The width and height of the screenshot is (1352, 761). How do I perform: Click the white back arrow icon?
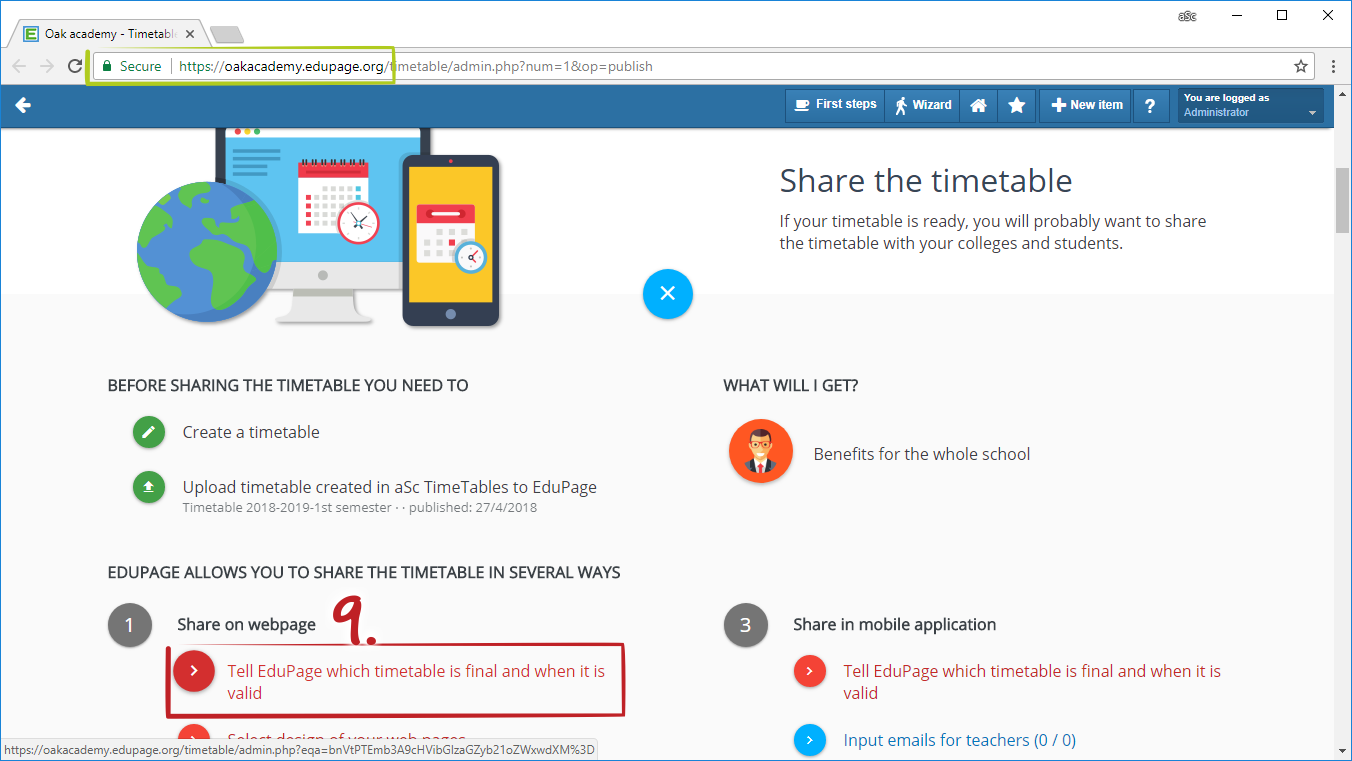tap(23, 105)
